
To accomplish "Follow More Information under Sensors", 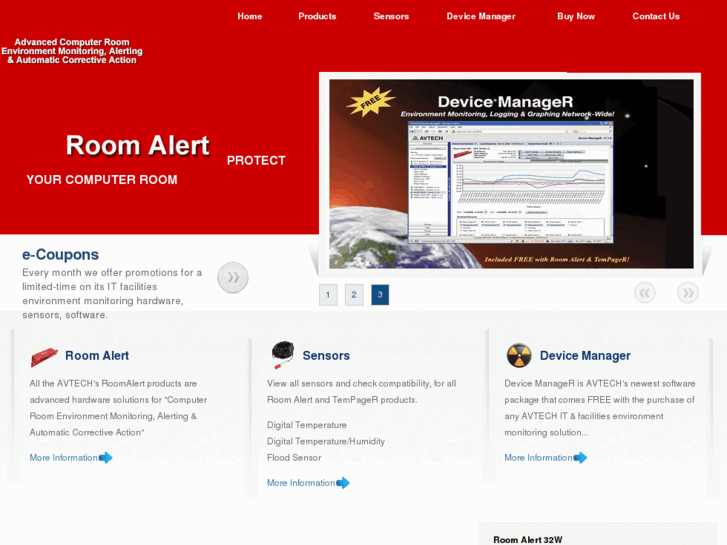I will point(301,483).
